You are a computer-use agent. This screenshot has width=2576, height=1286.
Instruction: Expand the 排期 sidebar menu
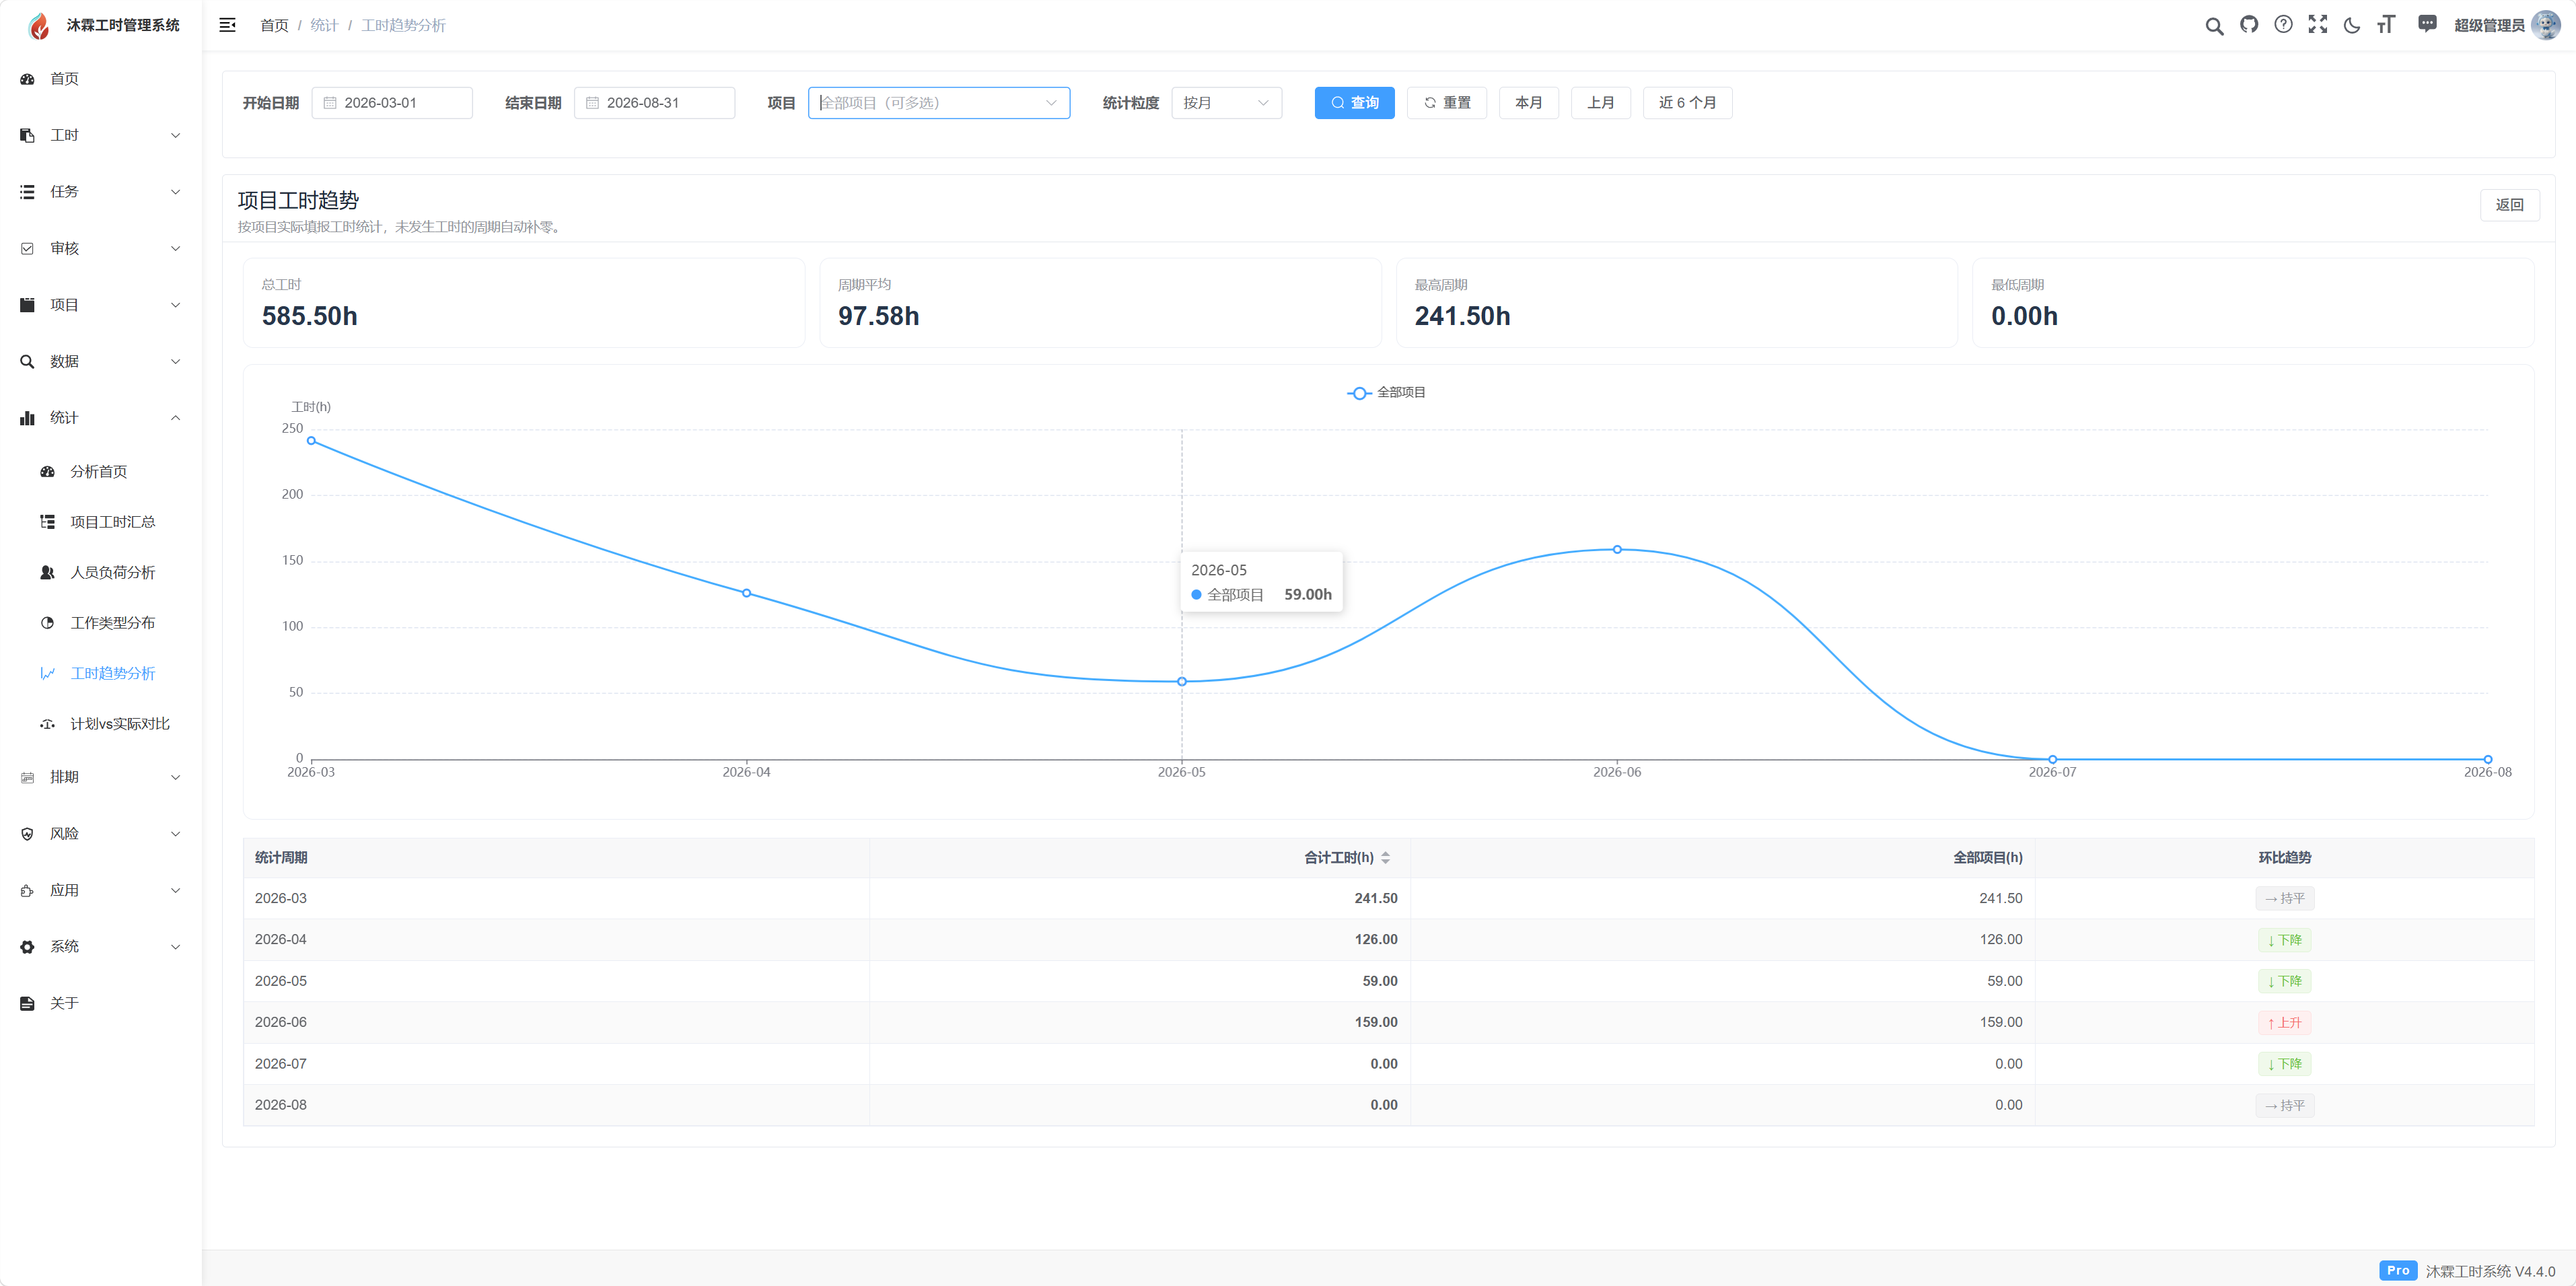tap(100, 777)
